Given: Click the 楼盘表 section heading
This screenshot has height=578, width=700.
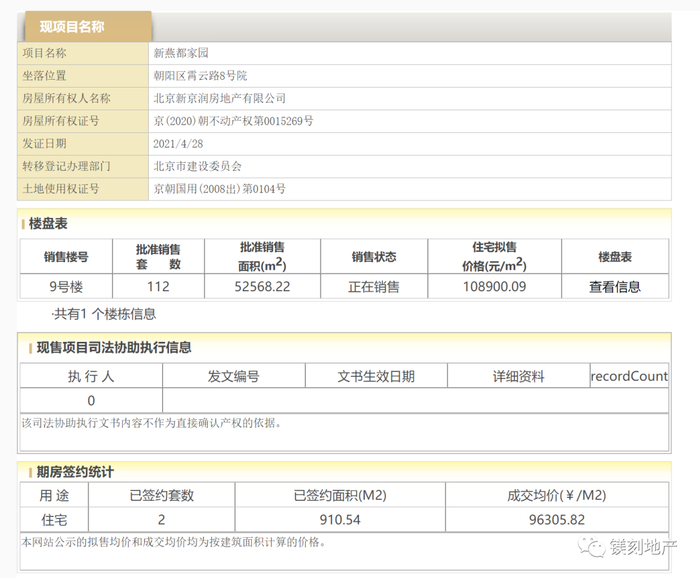Looking at the screenshot, I should pos(48,224).
